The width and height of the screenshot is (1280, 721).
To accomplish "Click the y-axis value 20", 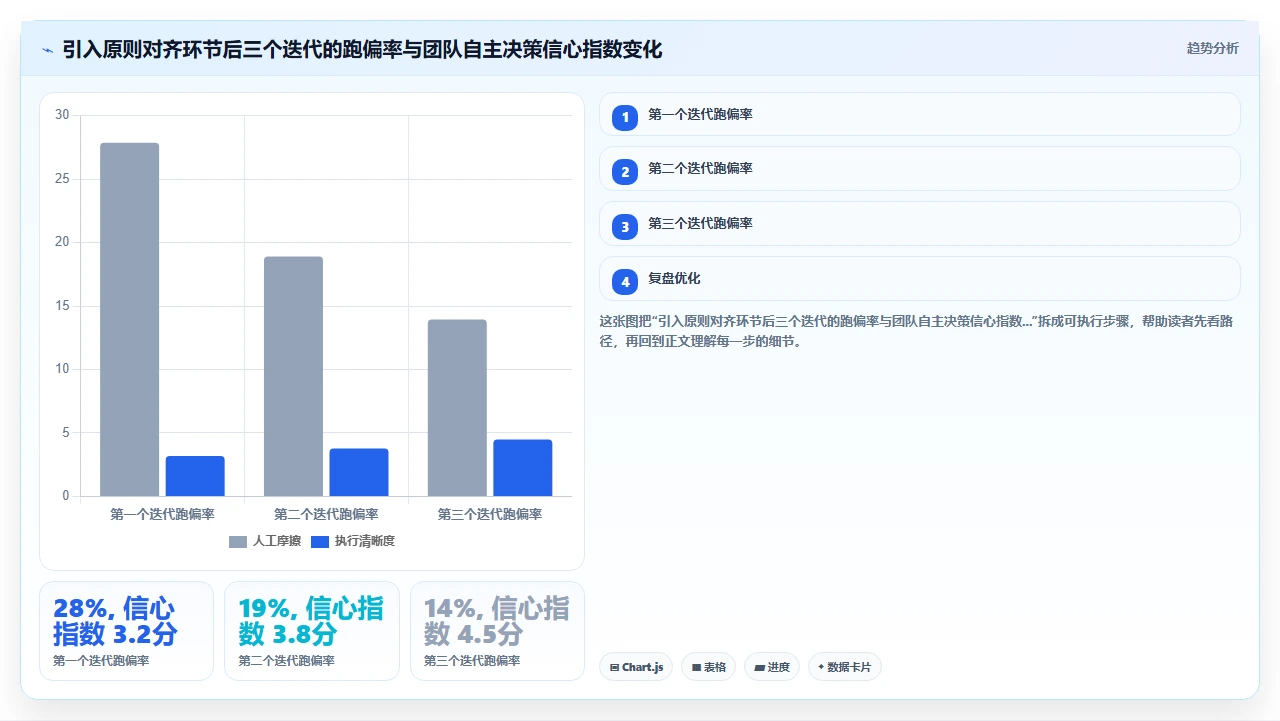I will point(62,242).
